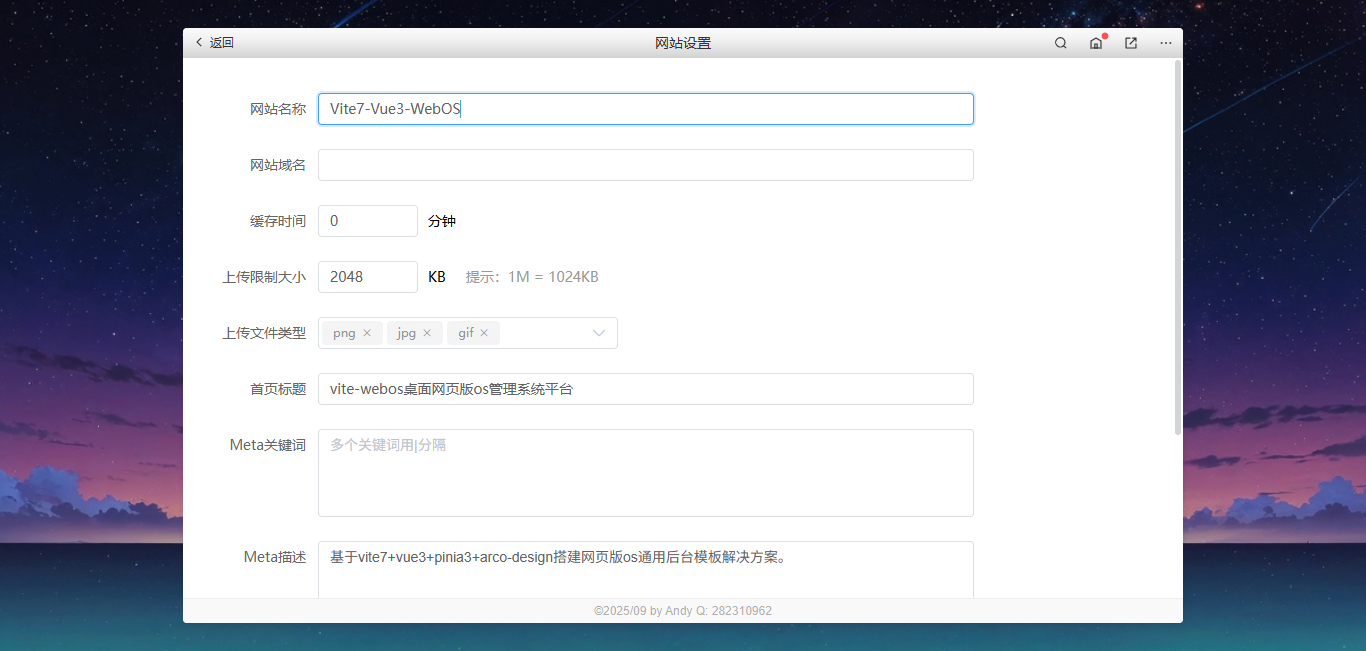This screenshot has height=651, width=1366.
Task: Remove the png file type tag
Action: click(367, 333)
